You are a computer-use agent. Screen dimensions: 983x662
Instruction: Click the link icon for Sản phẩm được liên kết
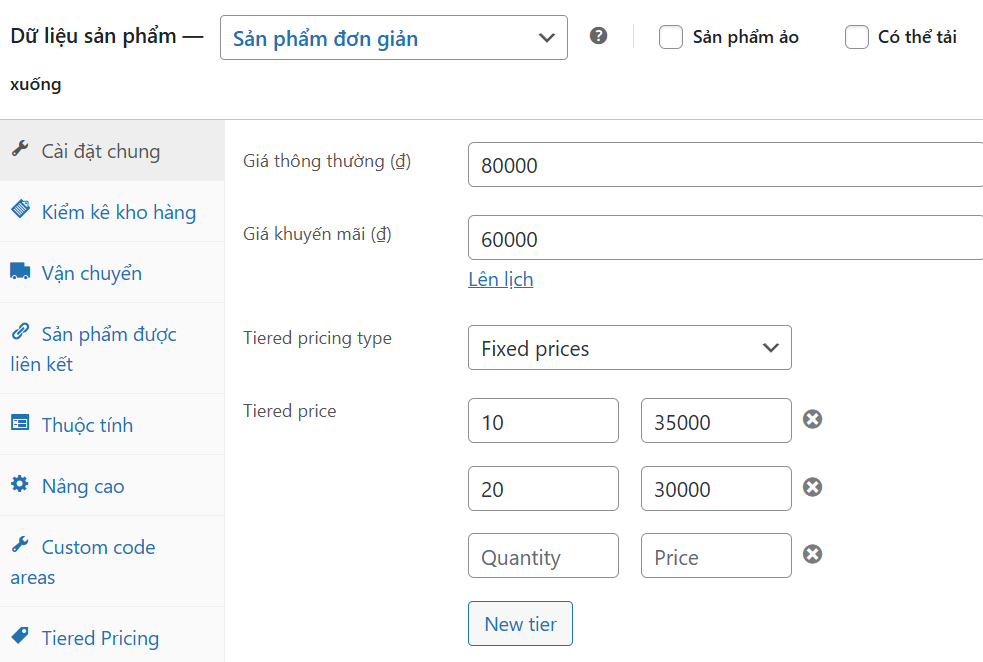19,333
